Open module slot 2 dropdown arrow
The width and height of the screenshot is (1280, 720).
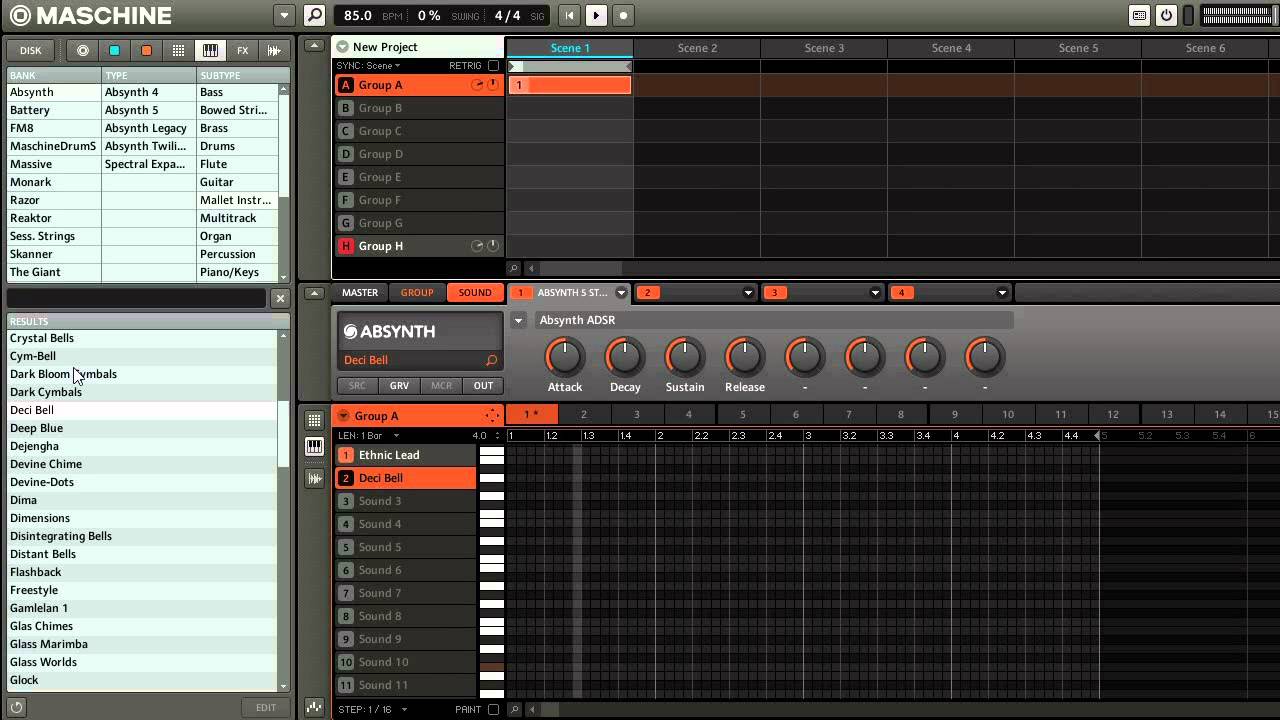click(x=748, y=293)
